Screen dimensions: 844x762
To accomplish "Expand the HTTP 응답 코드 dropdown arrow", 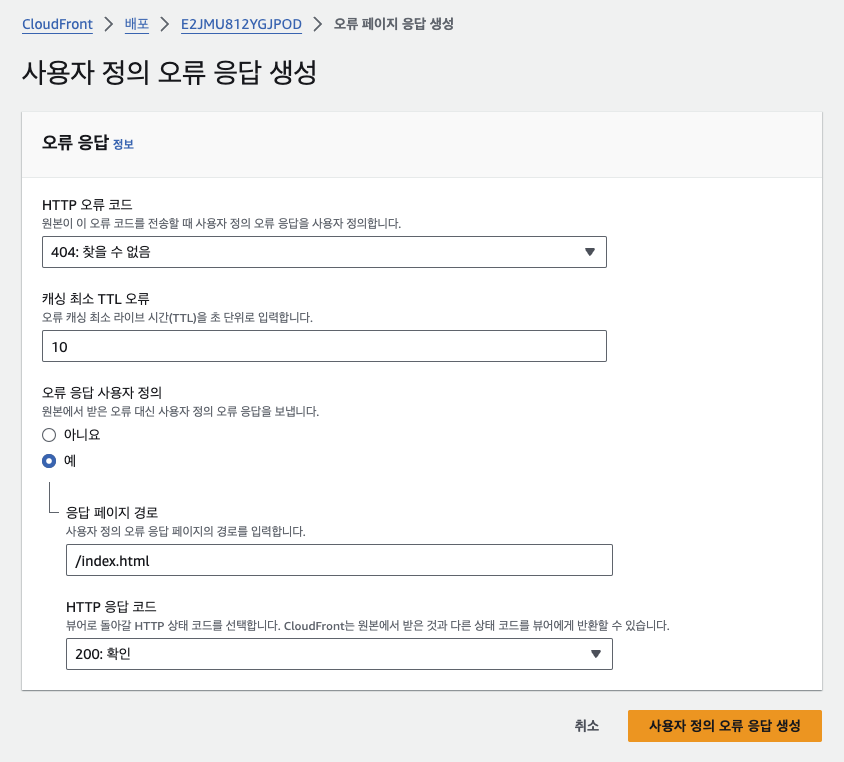I will coord(596,654).
